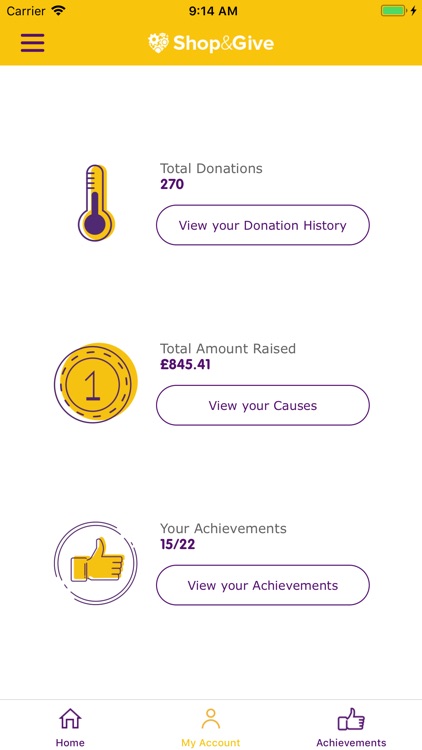The image size is (422, 750).
Task: Switch to the Achievements tab label
Action: coord(351,743)
